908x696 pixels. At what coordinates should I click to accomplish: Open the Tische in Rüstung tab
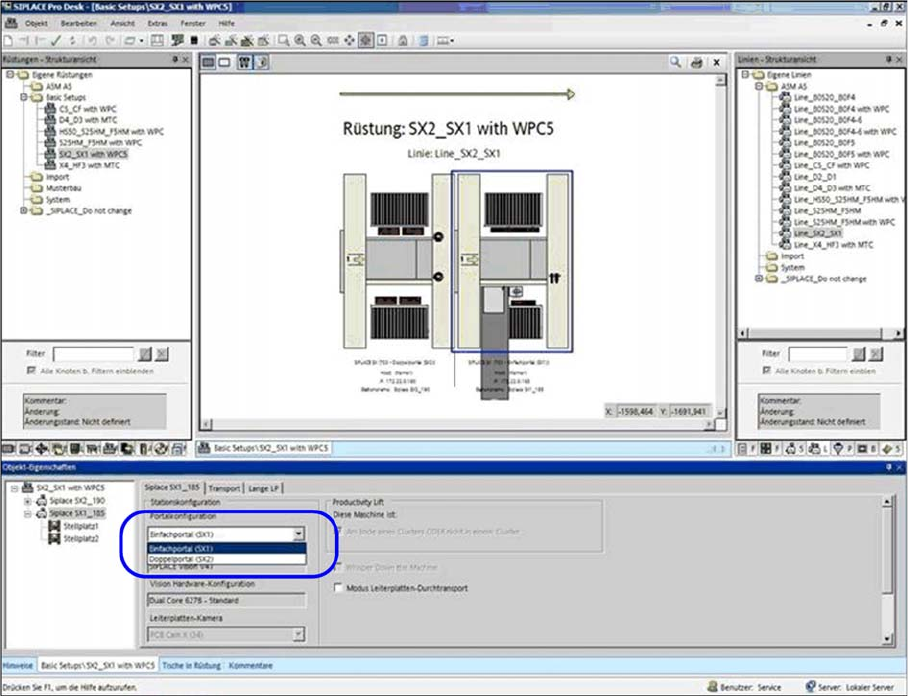[x=191, y=664]
